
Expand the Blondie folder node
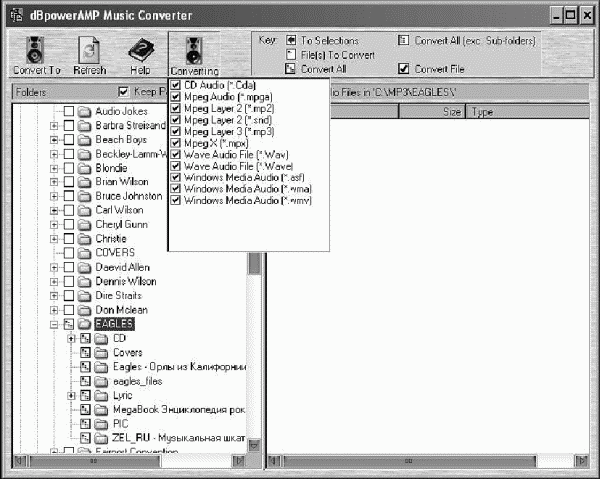[x=54, y=168]
